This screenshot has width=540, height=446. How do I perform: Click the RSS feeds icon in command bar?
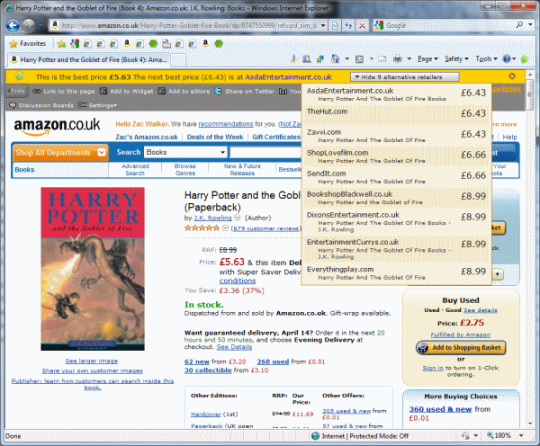[359, 59]
